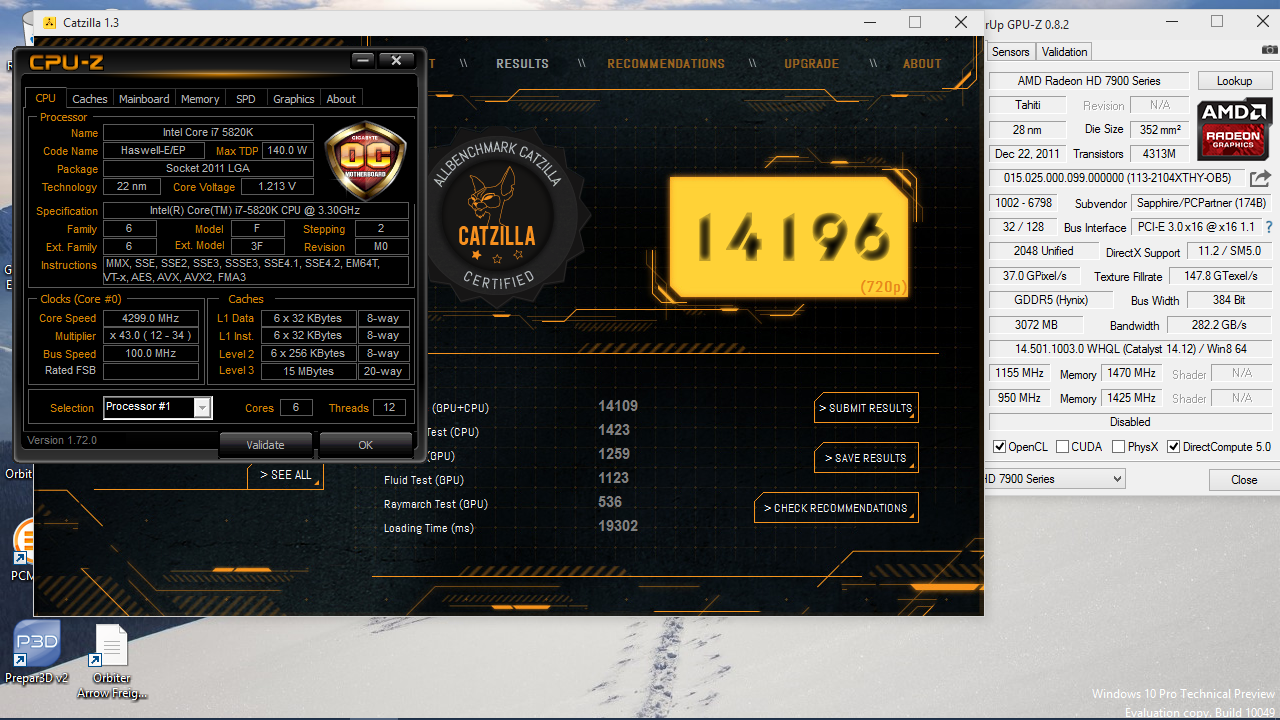1280x720 pixels.
Task: Click the GPU-Z screenshot camera icon
Action: pyautogui.click(x=1269, y=50)
